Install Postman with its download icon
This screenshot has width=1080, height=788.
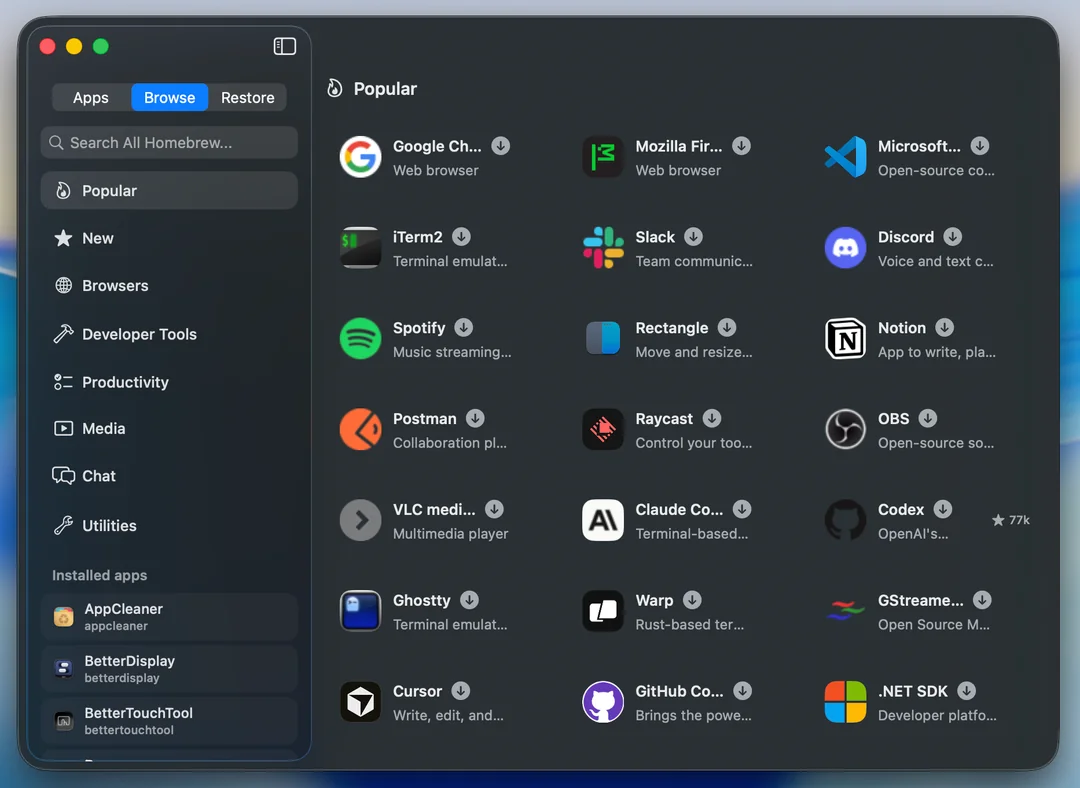(x=475, y=419)
